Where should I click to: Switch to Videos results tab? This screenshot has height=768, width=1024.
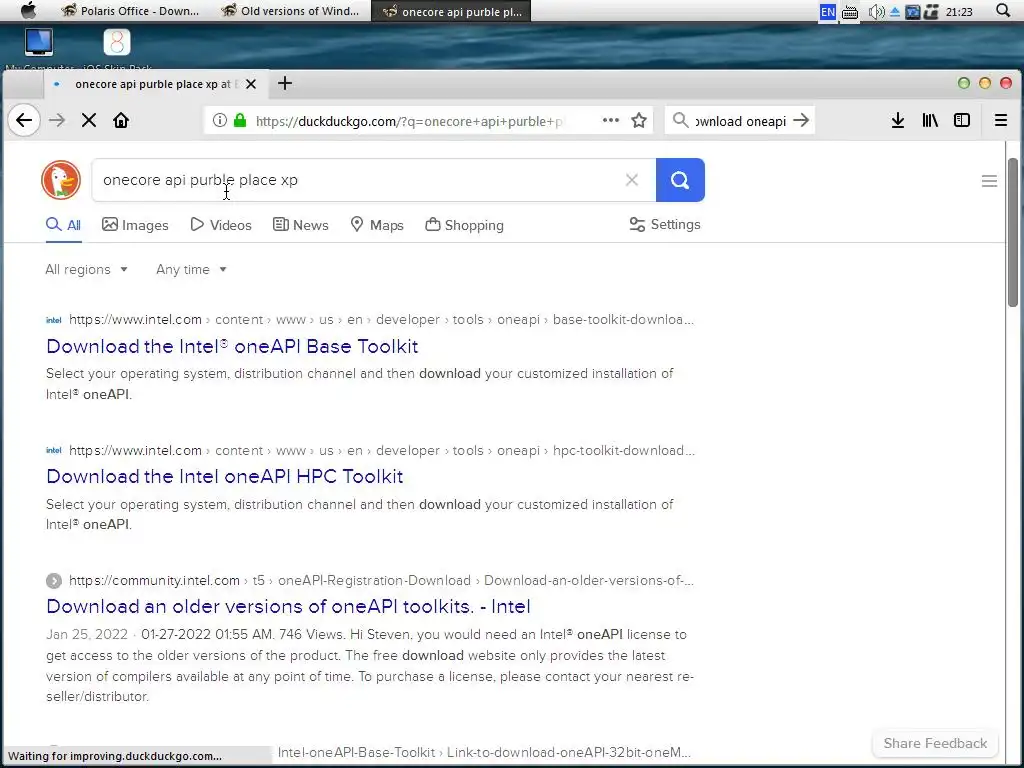pos(221,225)
